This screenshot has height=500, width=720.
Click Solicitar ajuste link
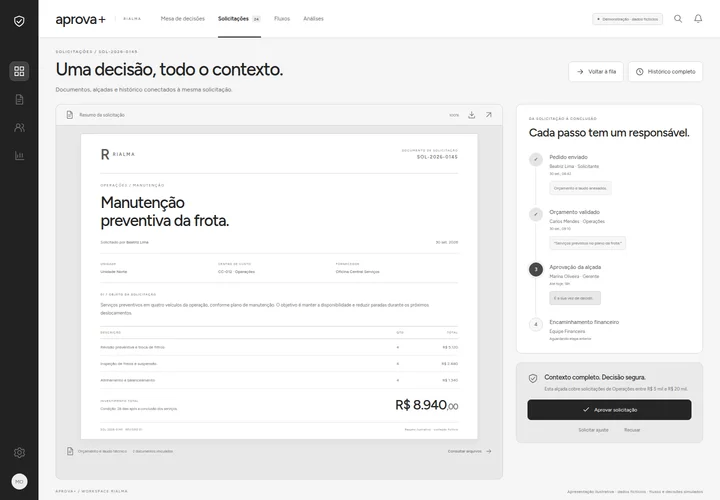[593, 430]
